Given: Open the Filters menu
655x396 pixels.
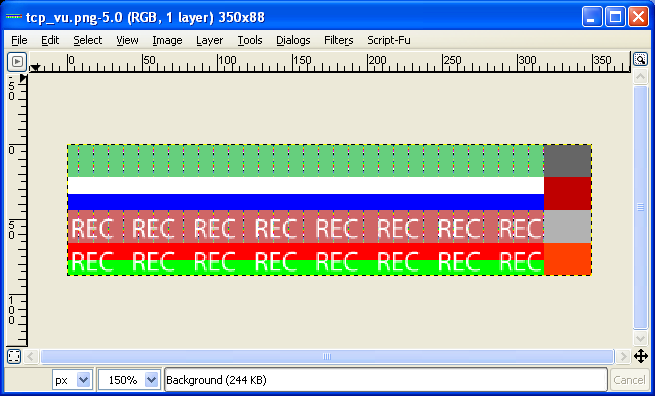Looking at the screenshot, I should pyautogui.click(x=338, y=41).
